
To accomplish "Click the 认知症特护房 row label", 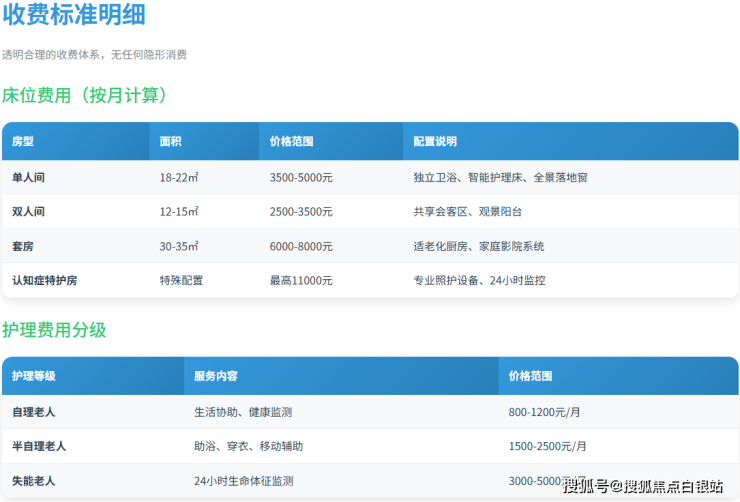I will [44, 281].
